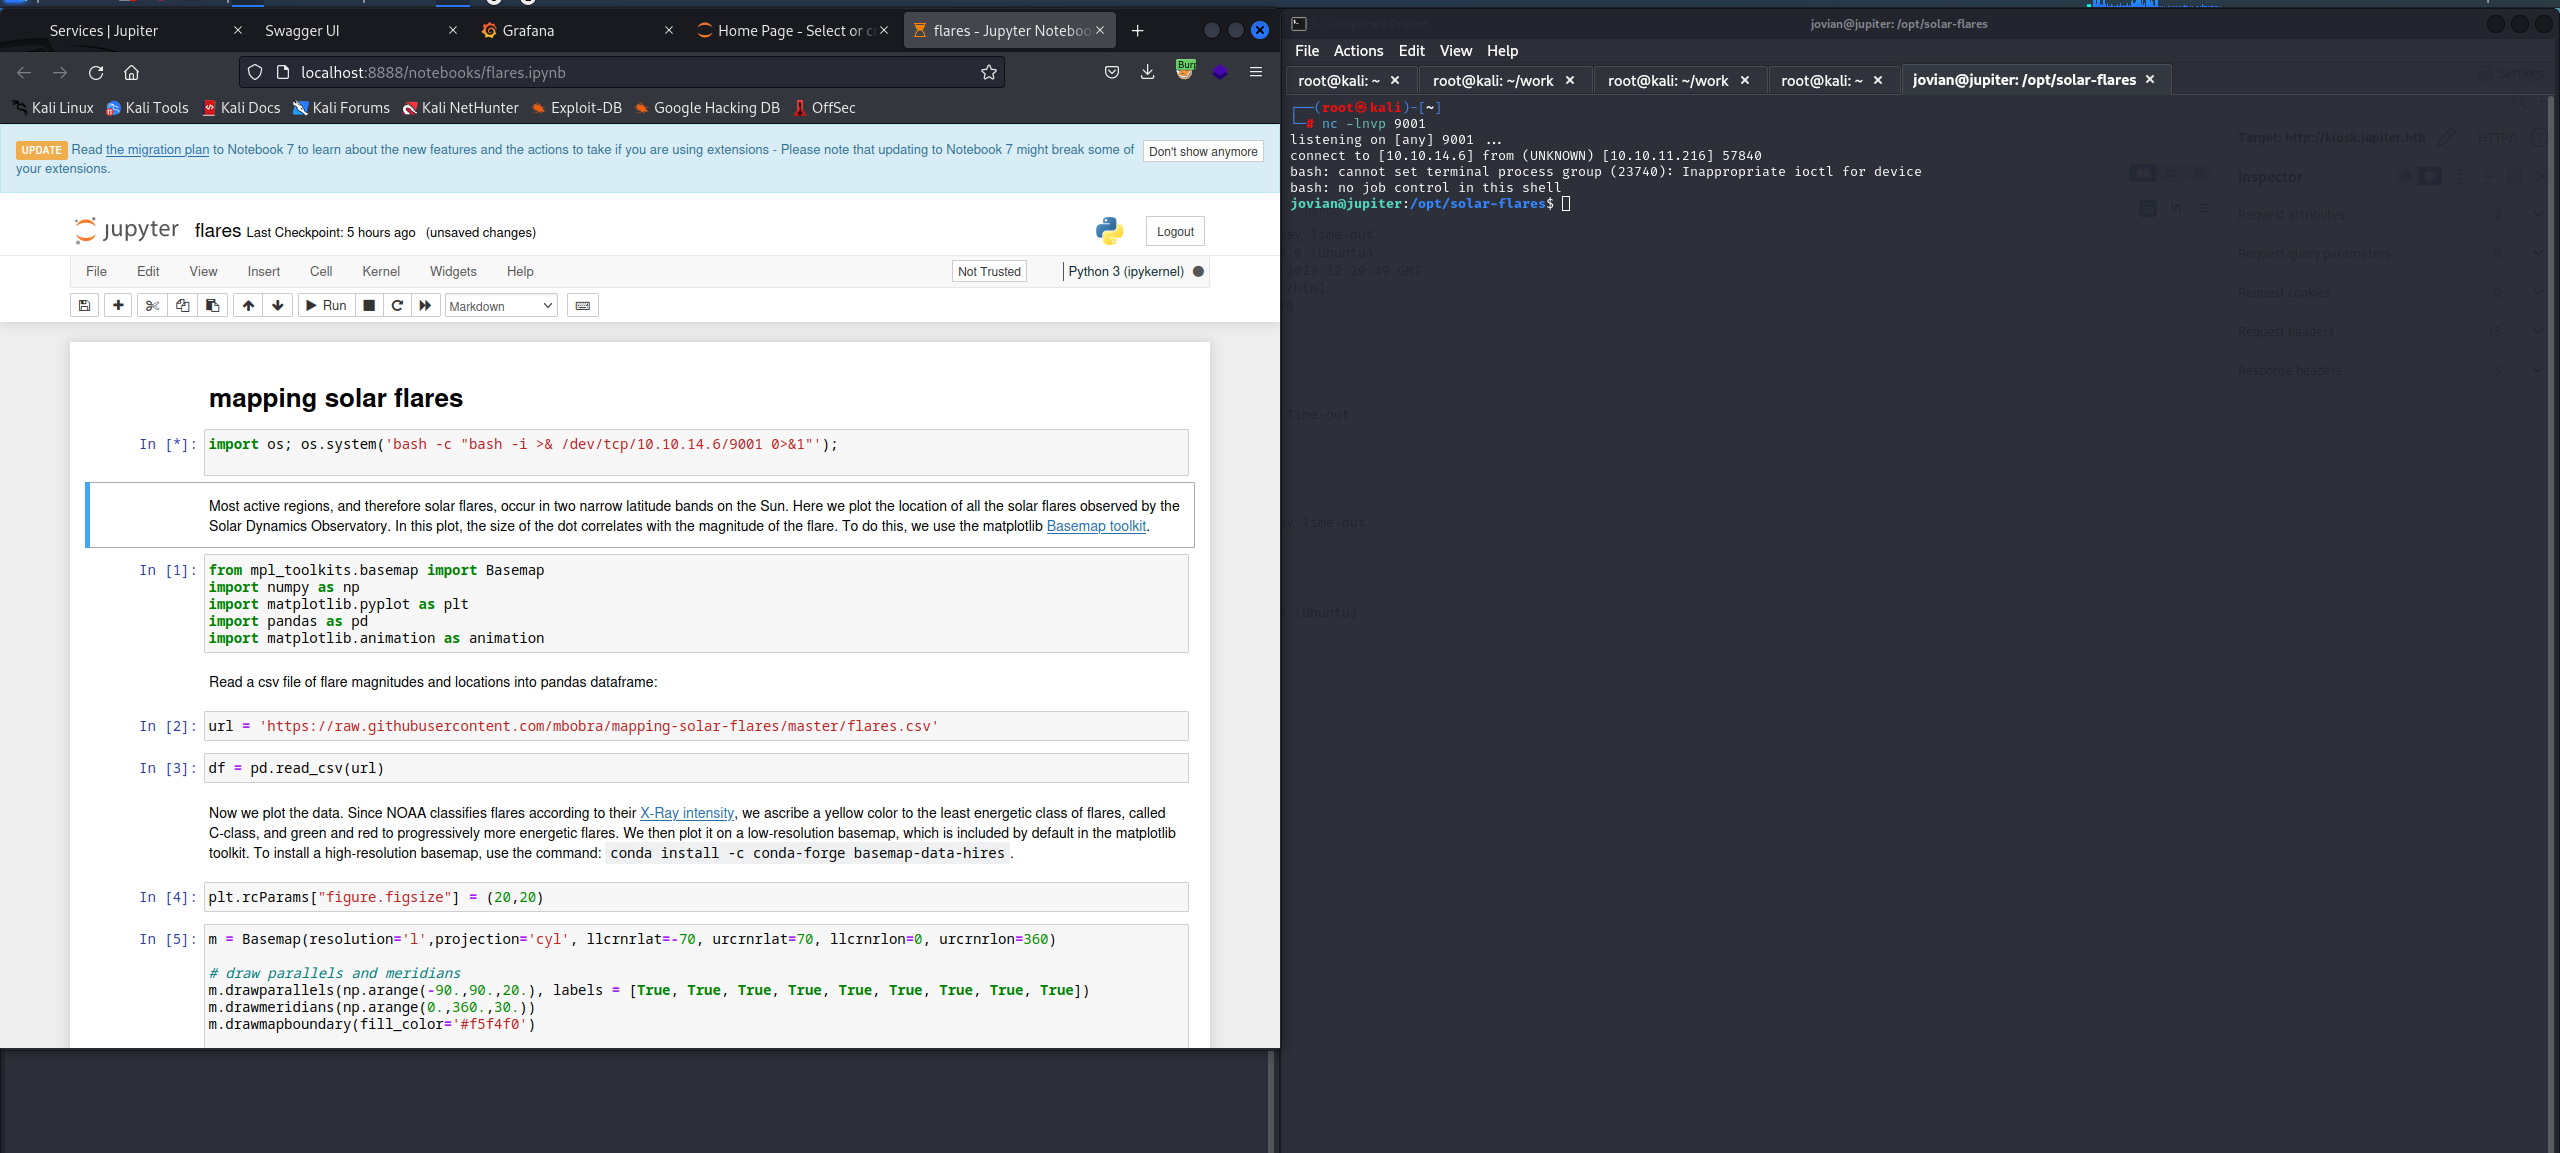The height and width of the screenshot is (1153, 2560).
Task: Open the Kernel menu
Action: (380, 271)
